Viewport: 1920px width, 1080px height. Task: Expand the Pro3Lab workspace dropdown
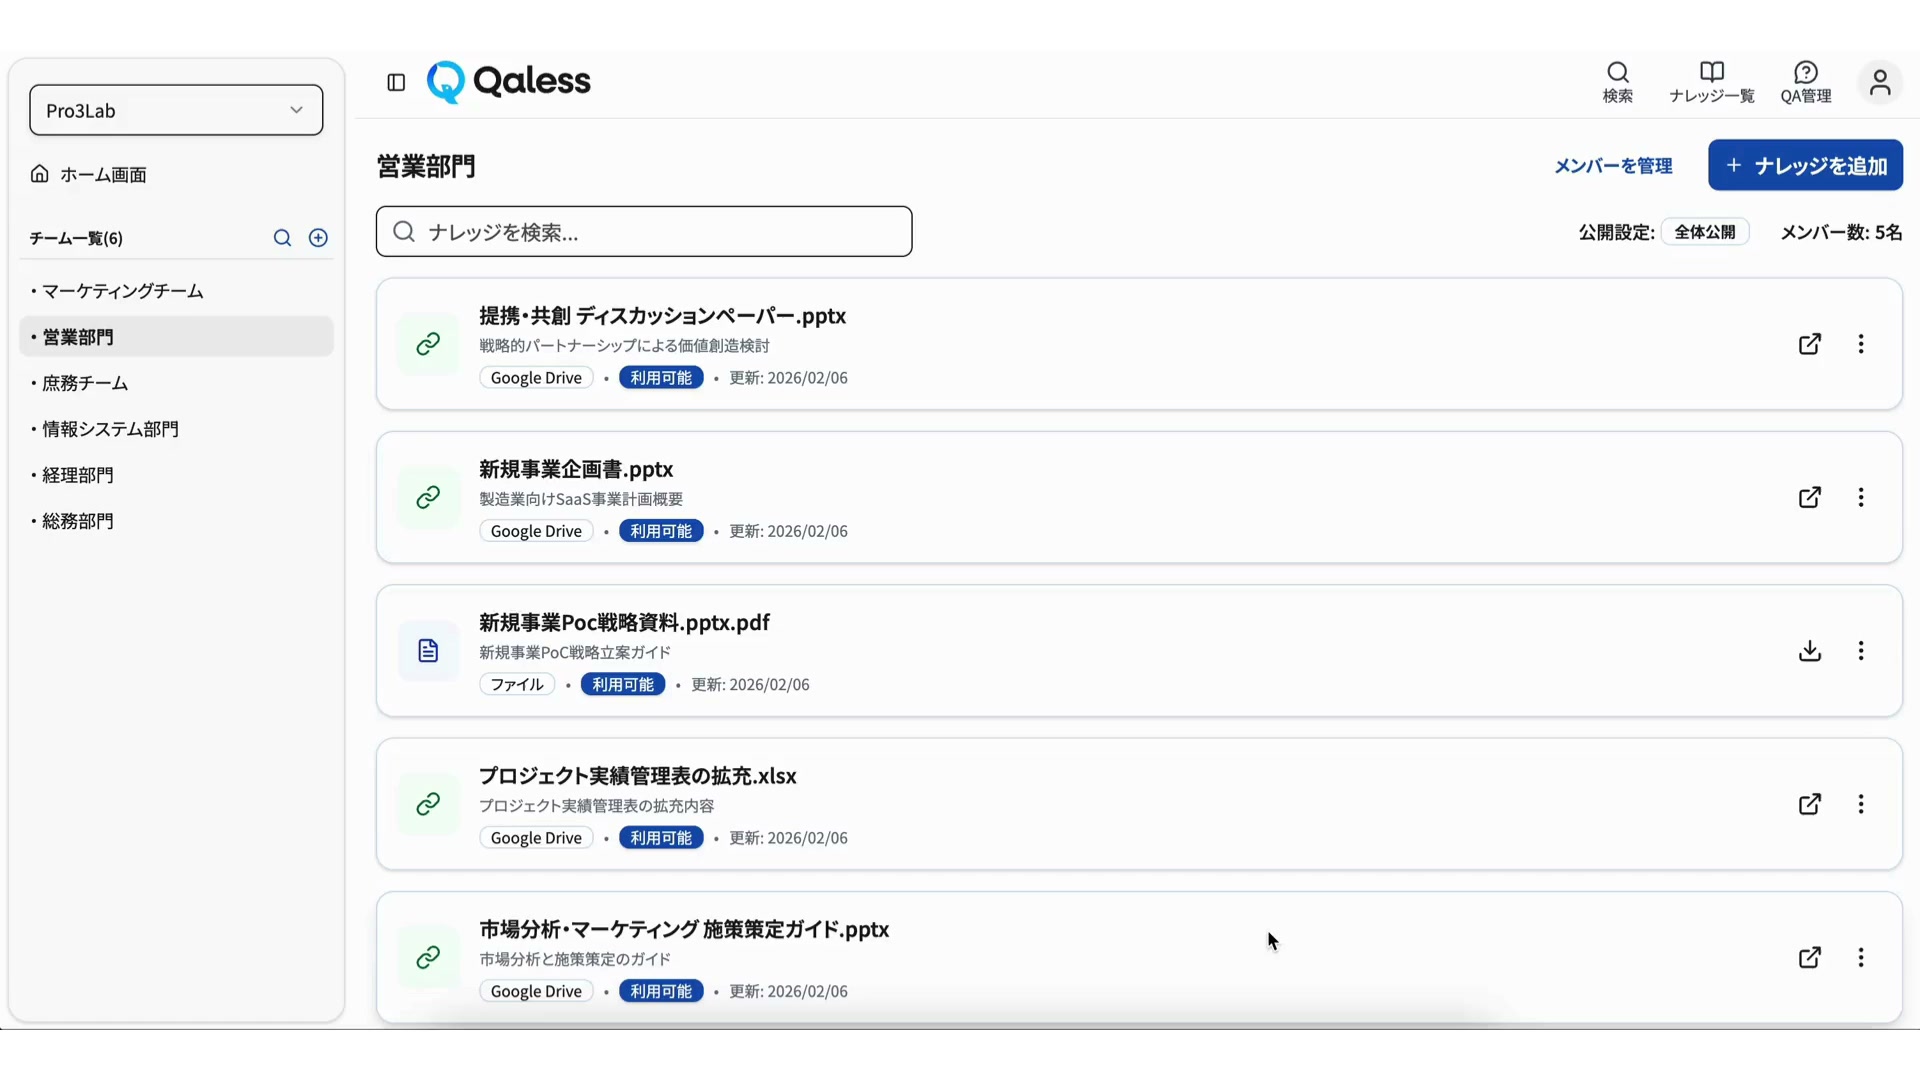point(176,110)
